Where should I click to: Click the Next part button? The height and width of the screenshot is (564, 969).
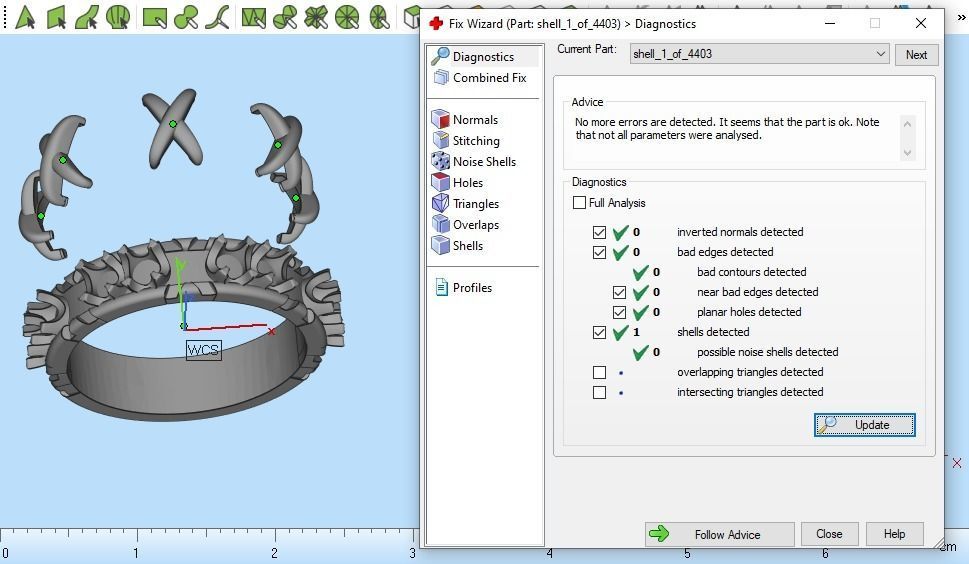(916, 54)
